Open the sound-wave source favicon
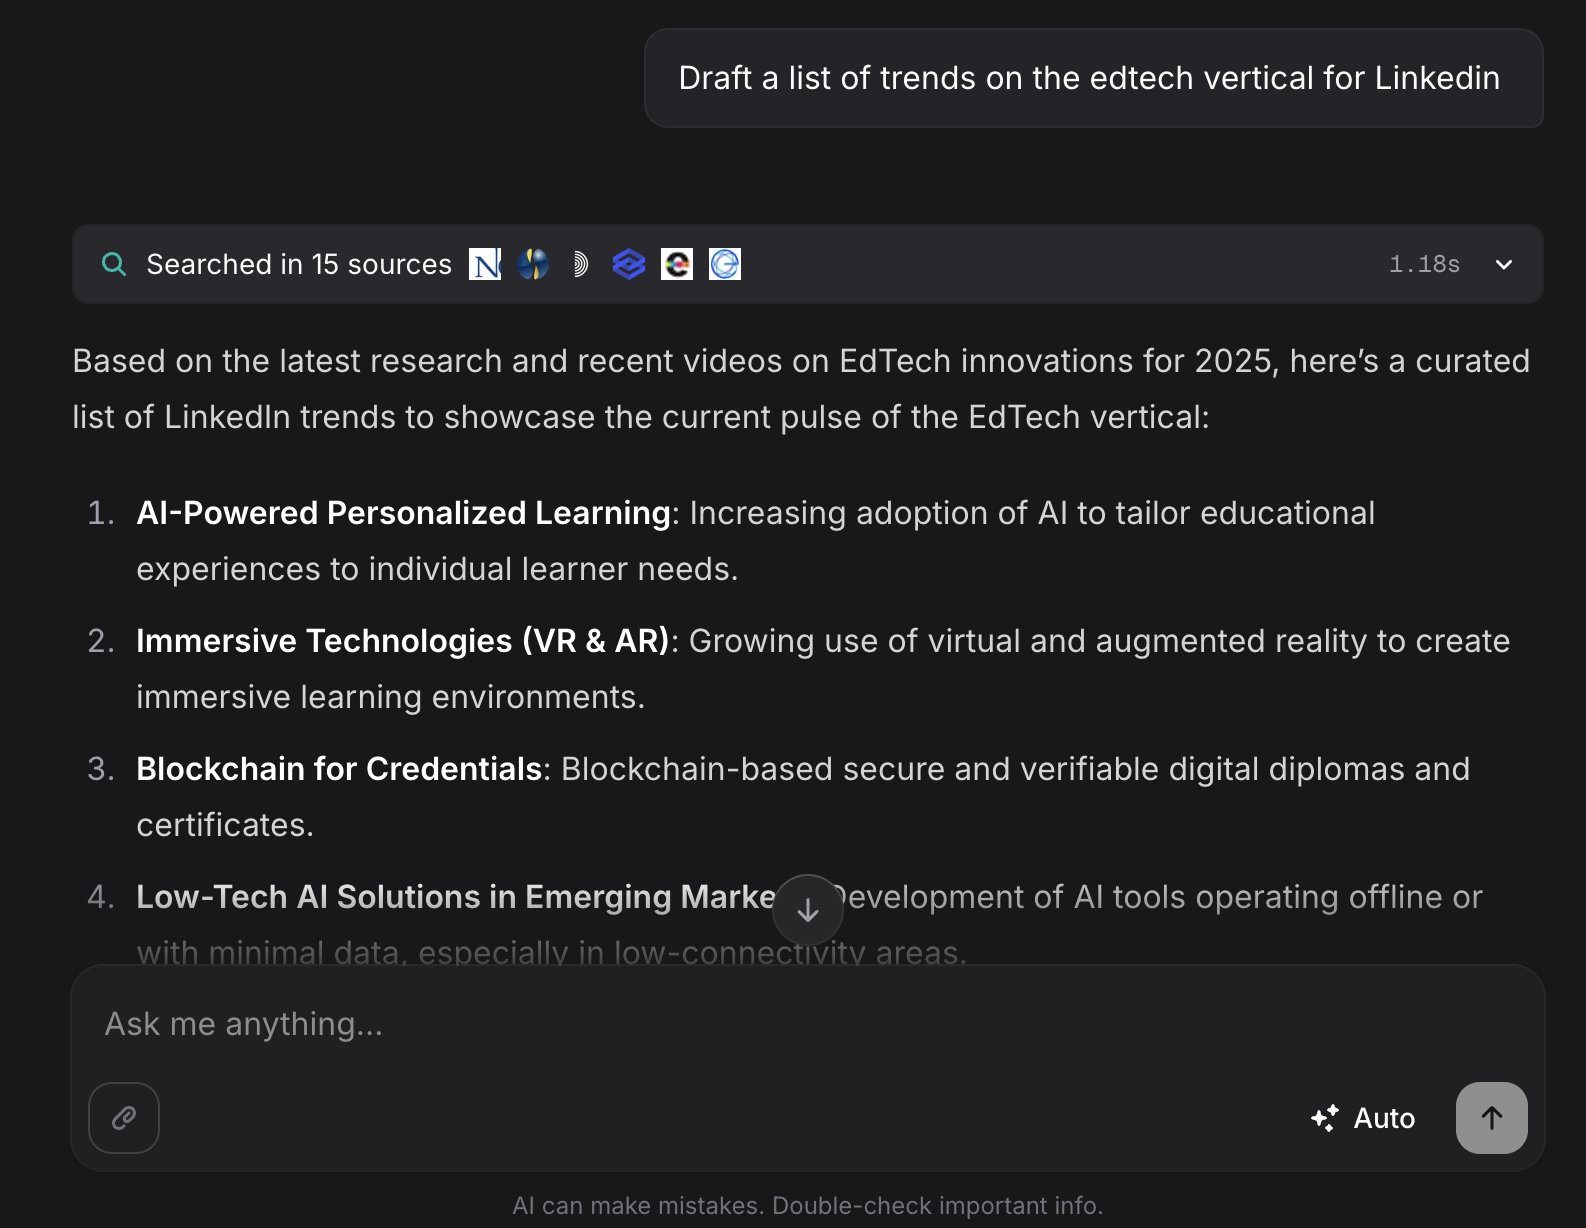Screen dimensions: 1586x1228 [x=580, y=264]
